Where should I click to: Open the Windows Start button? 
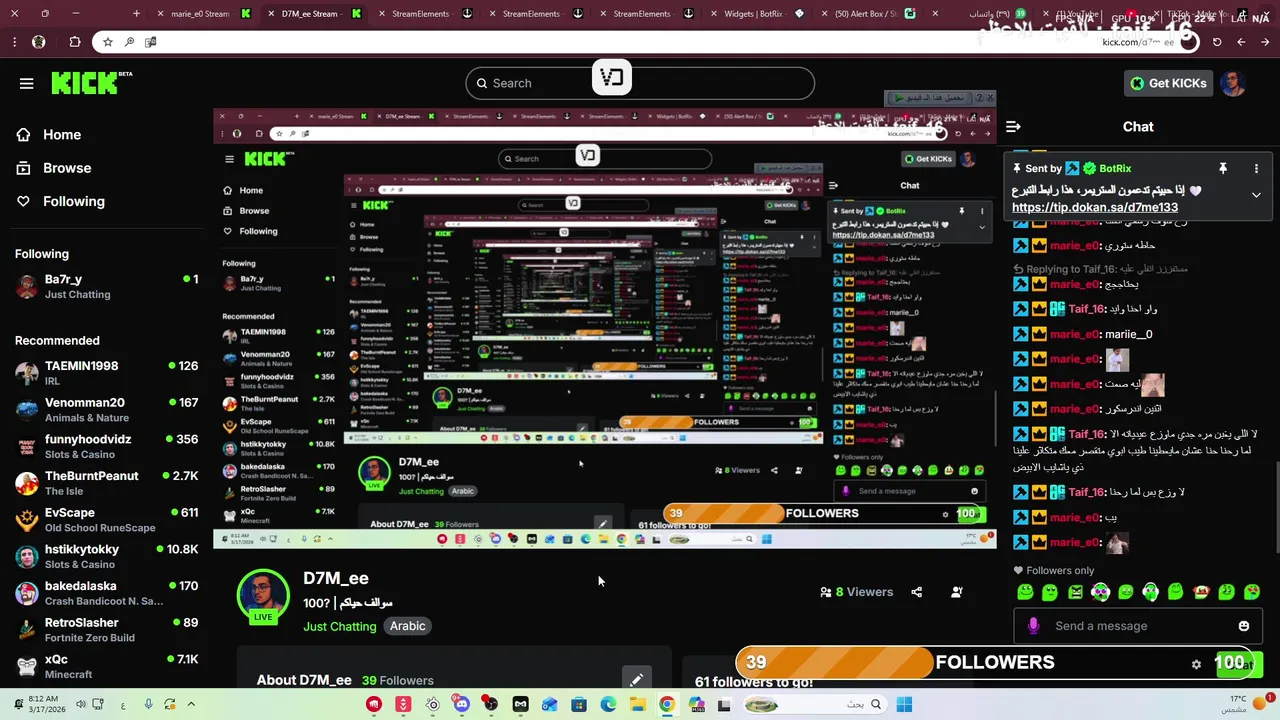904,704
